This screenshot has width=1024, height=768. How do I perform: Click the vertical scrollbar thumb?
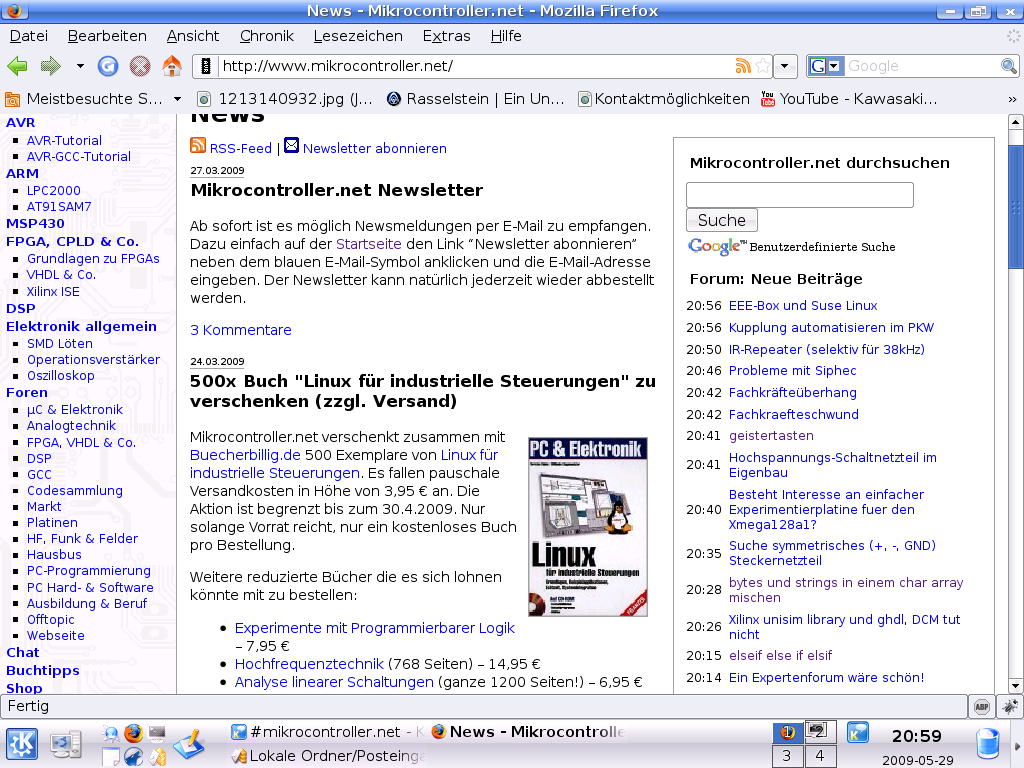1016,206
